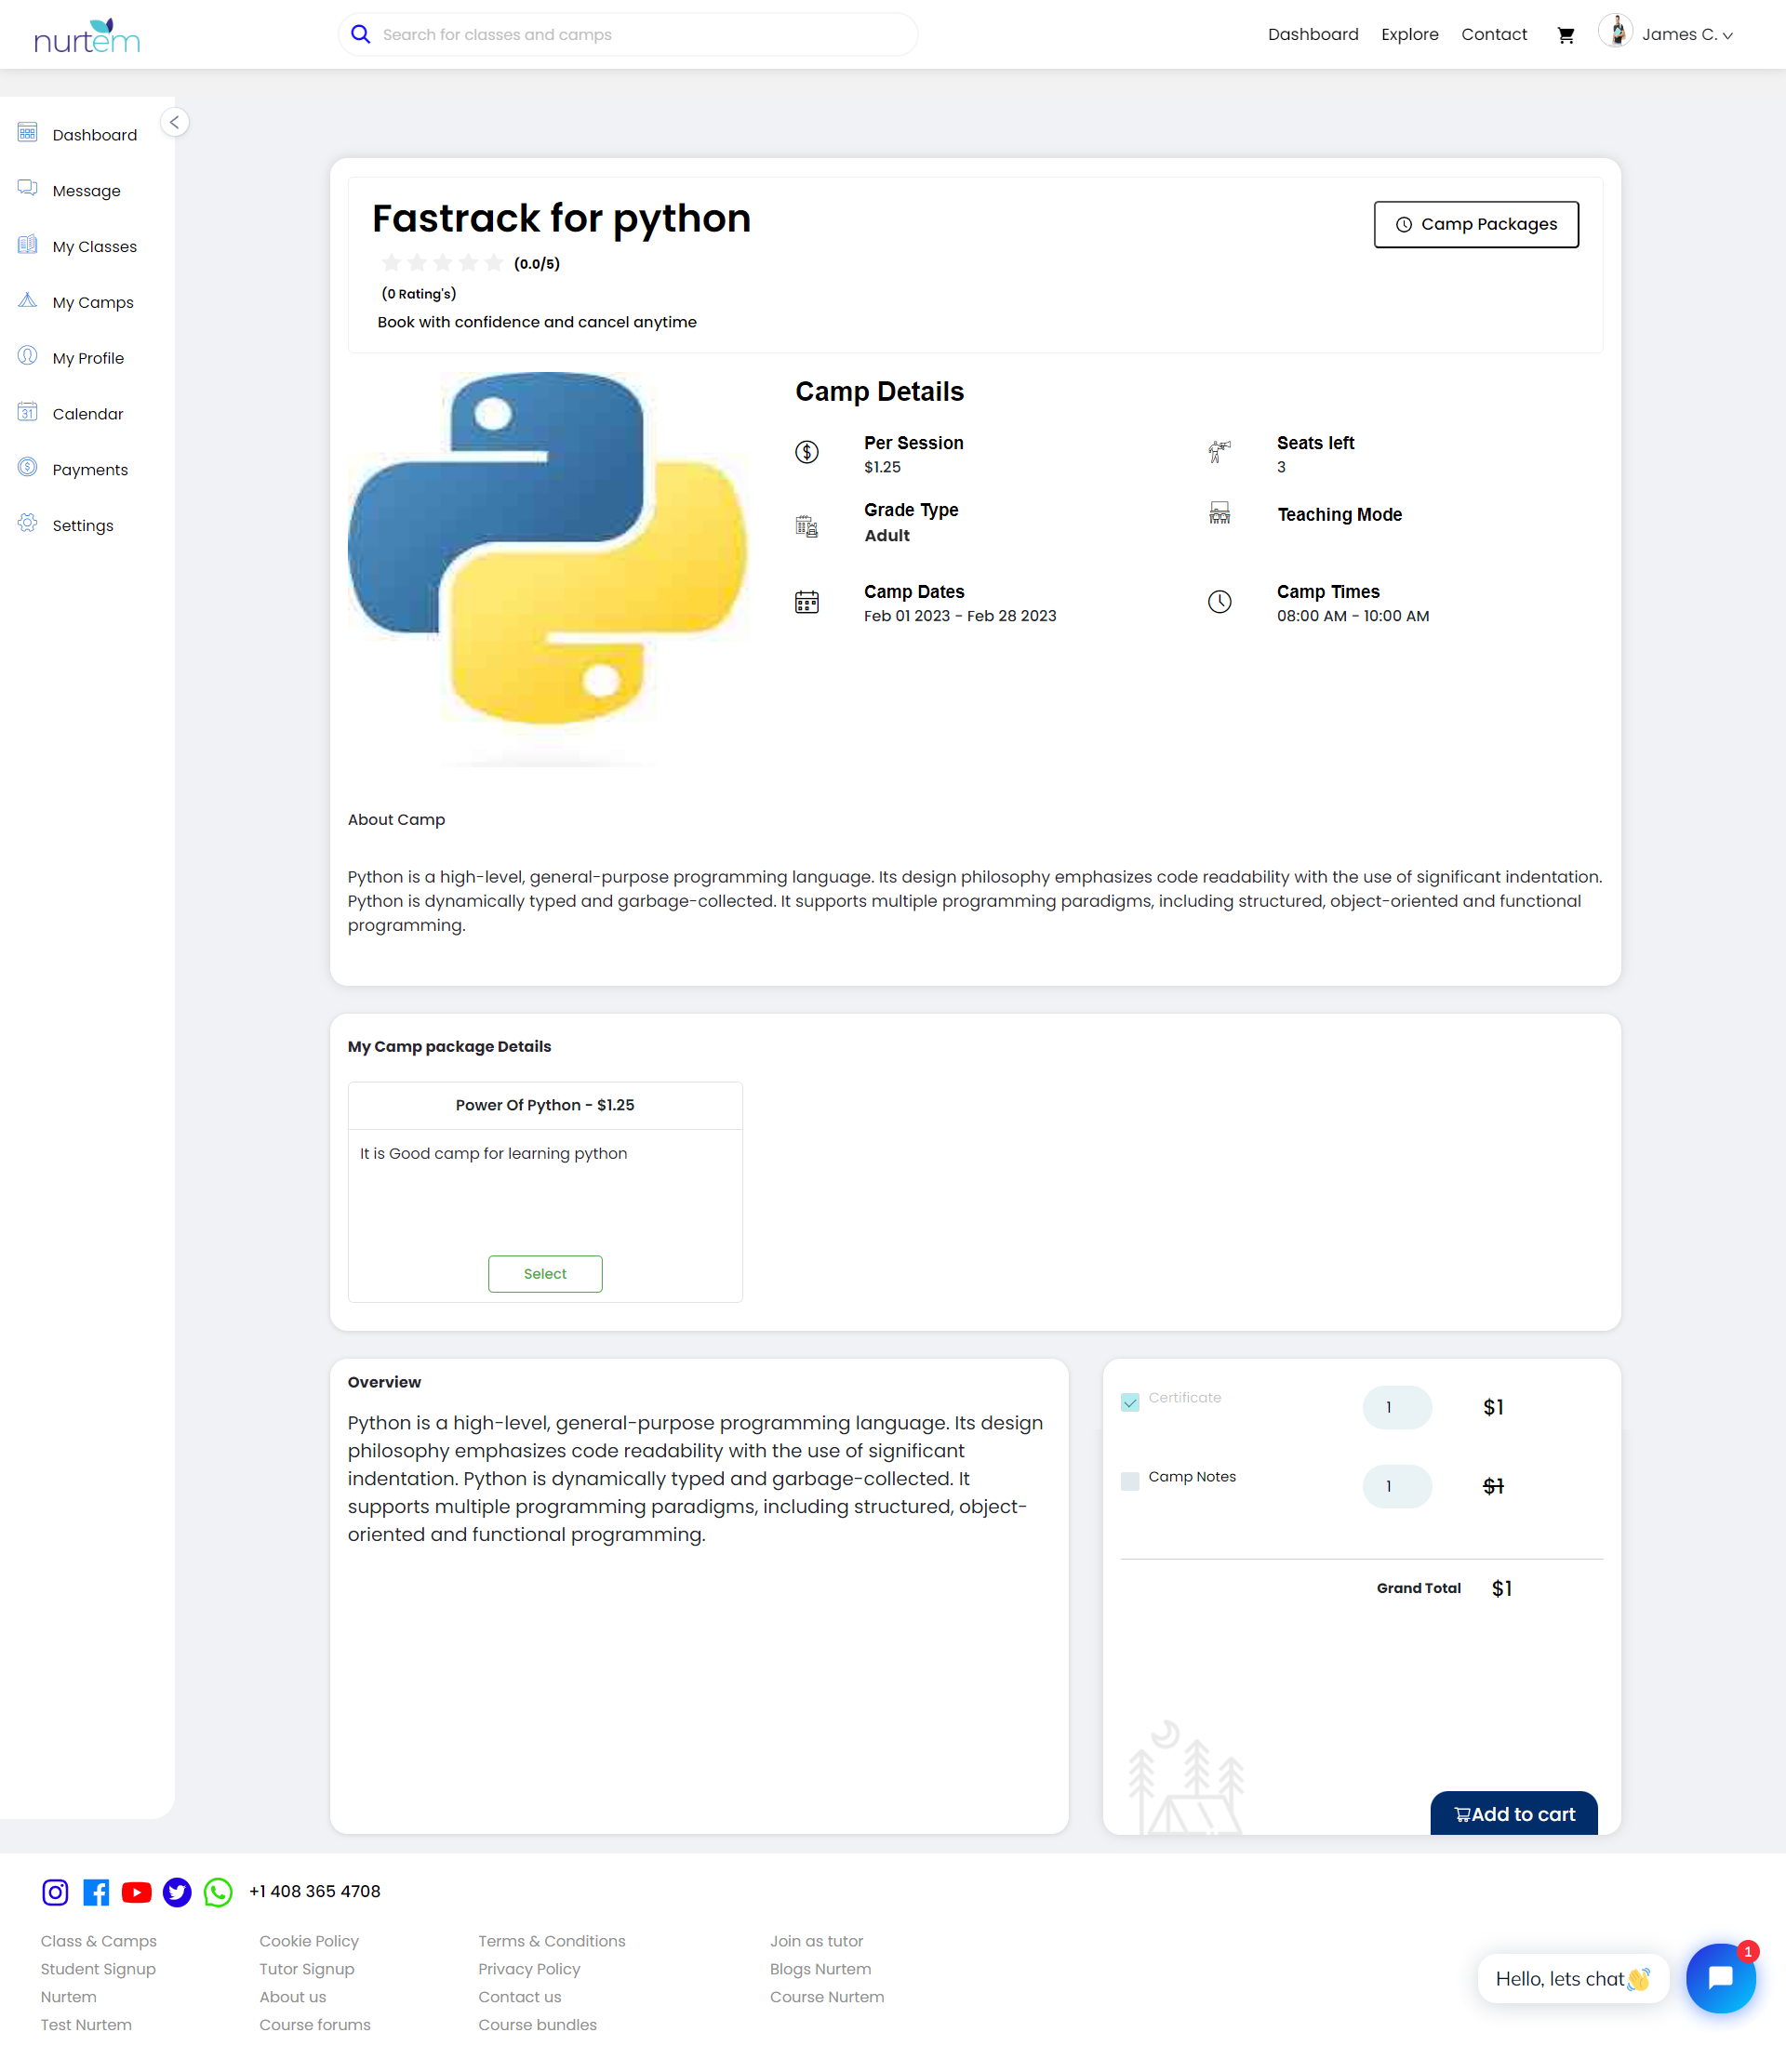
Task: Open WhatsApp icon in footer
Action: (218, 1892)
